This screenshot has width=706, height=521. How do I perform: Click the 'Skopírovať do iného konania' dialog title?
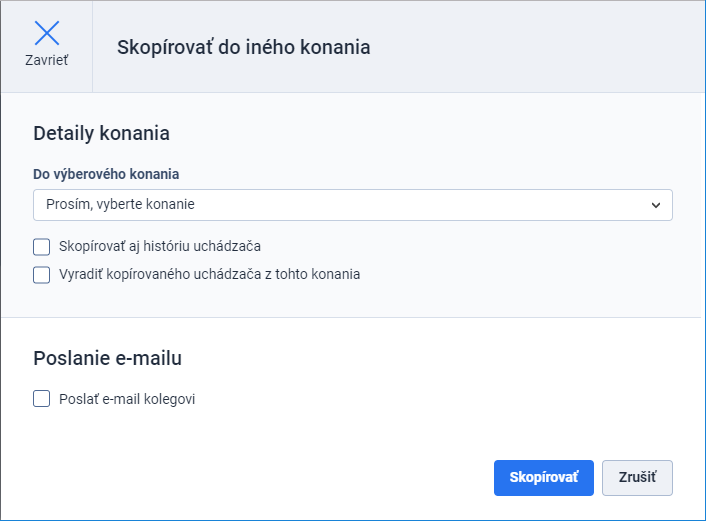coord(244,47)
